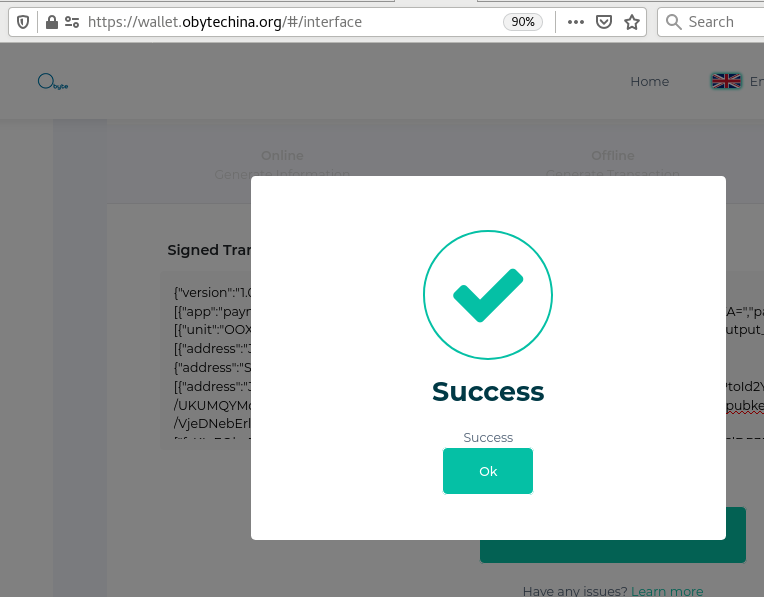Screen dimensions: 764x597
Task: Click the URL address bar text
Action: (225, 22)
